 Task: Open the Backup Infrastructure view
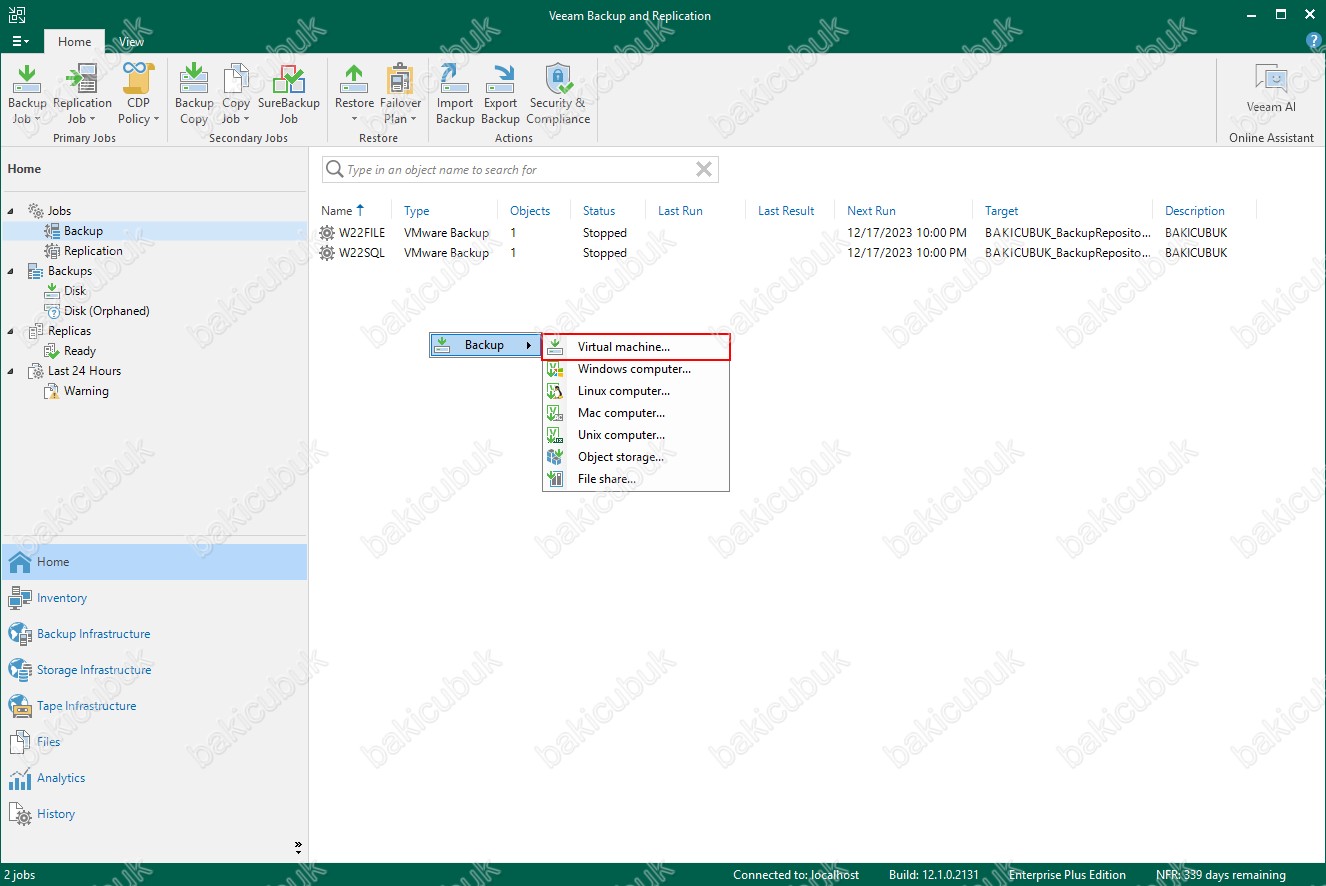[x=154, y=634]
